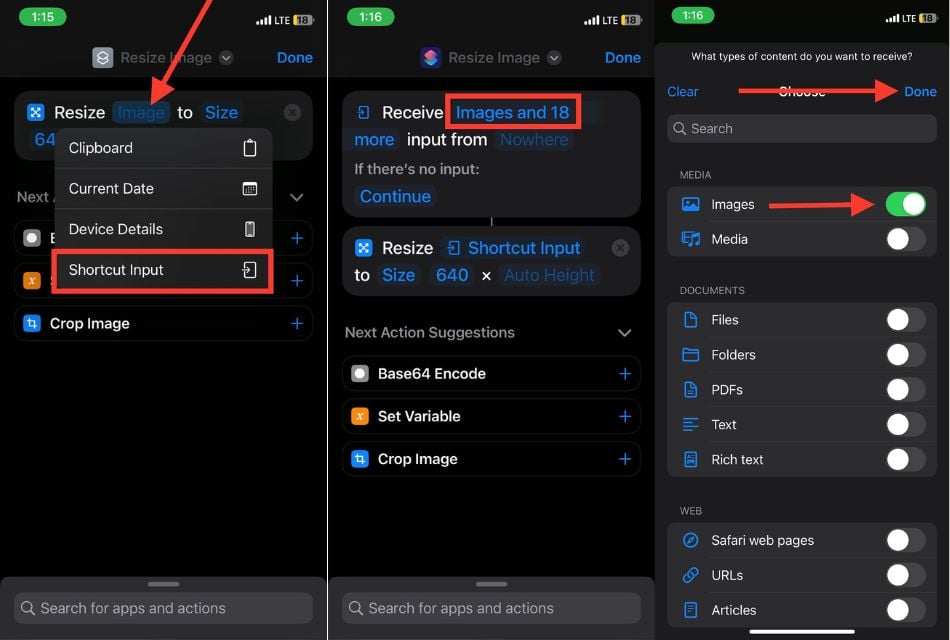Image resolution: width=950 pixels, height=640 pixels.
Task: Tap Shortcuts app icon in middle header
Action: [431, 58]
